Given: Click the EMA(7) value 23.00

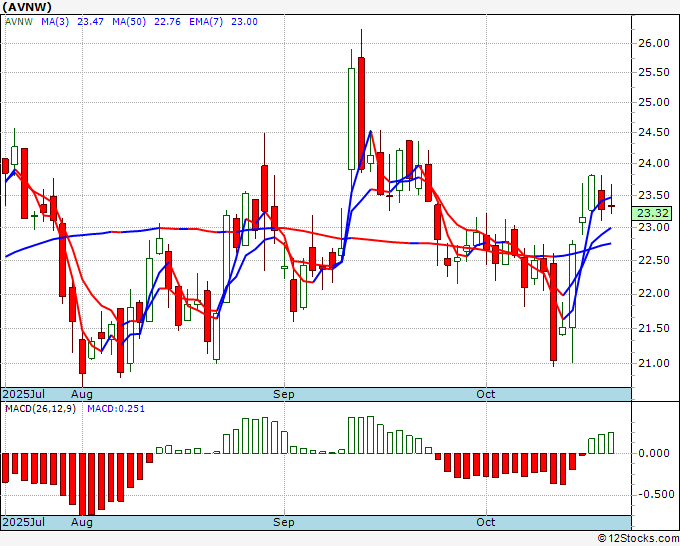Looking at the screenshot, I should pos(244,22).
